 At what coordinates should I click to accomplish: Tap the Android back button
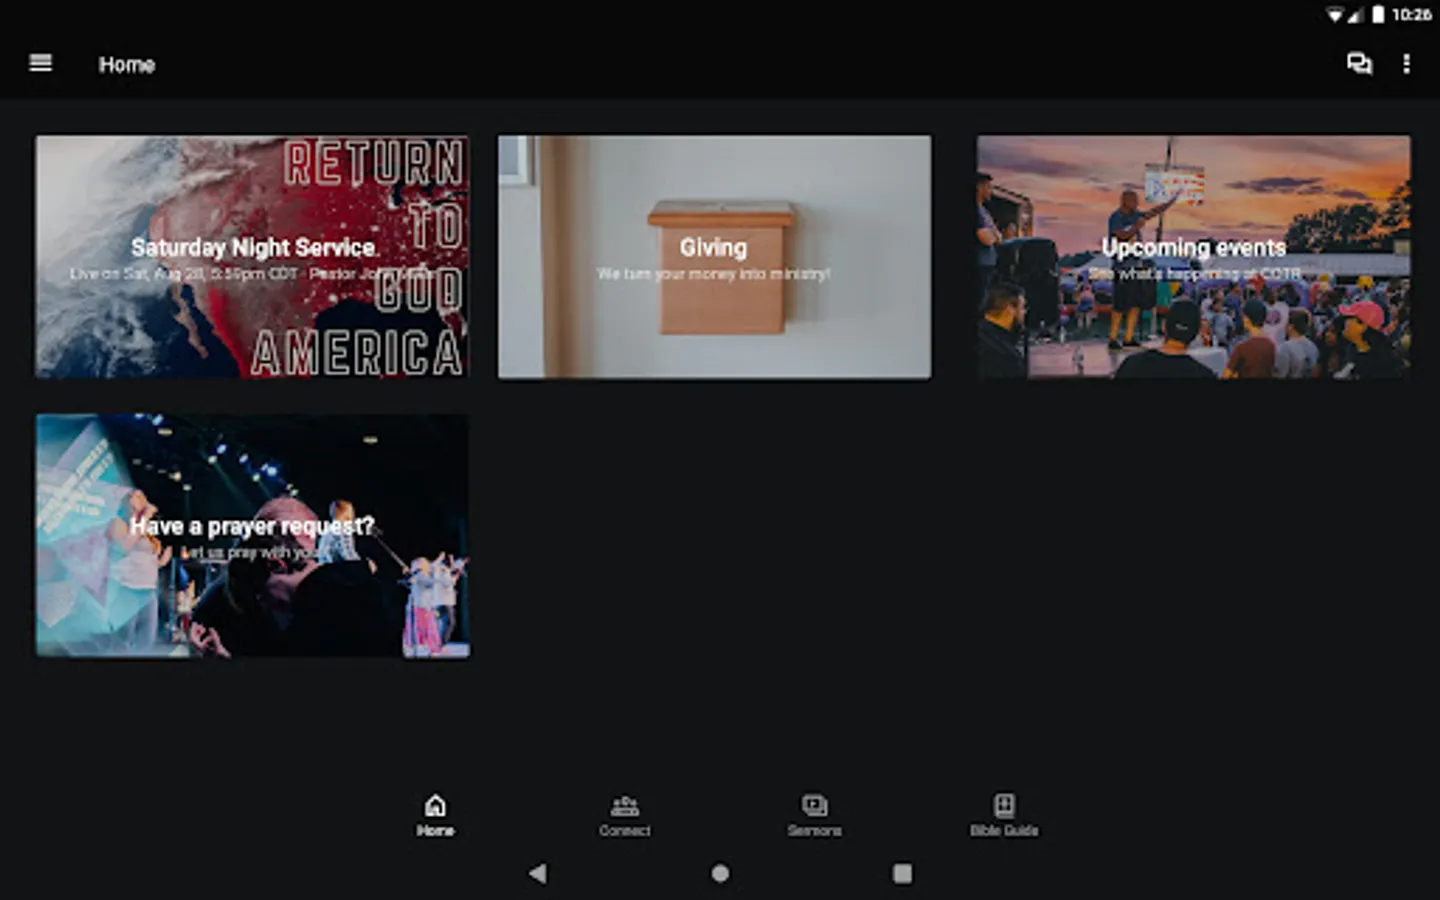coord(538,873)
